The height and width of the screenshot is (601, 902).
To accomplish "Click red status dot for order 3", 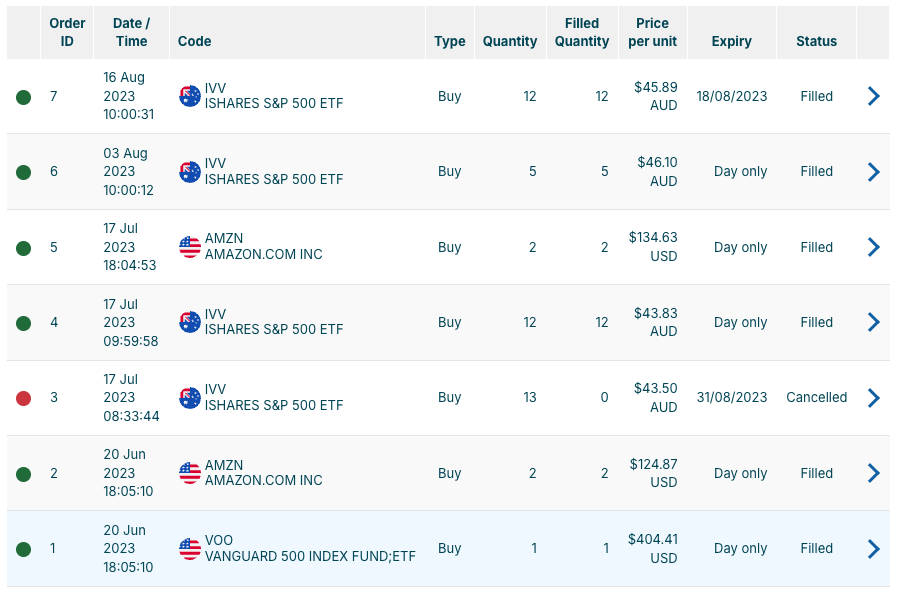I will 24,398.
